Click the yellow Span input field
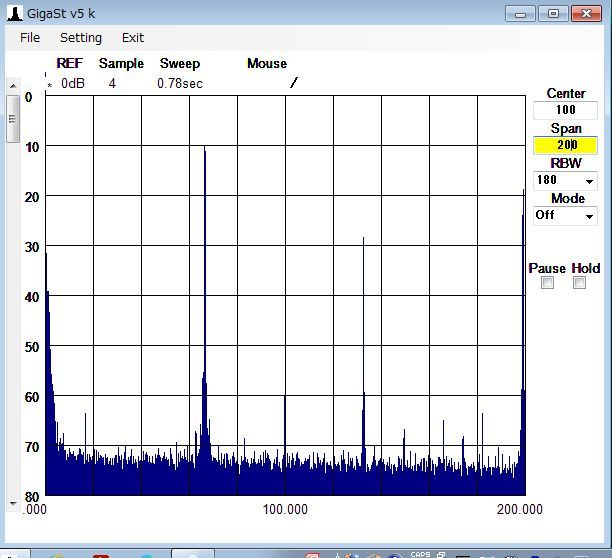This screenshot has width=612, height=558. click(x=565, y=145)
